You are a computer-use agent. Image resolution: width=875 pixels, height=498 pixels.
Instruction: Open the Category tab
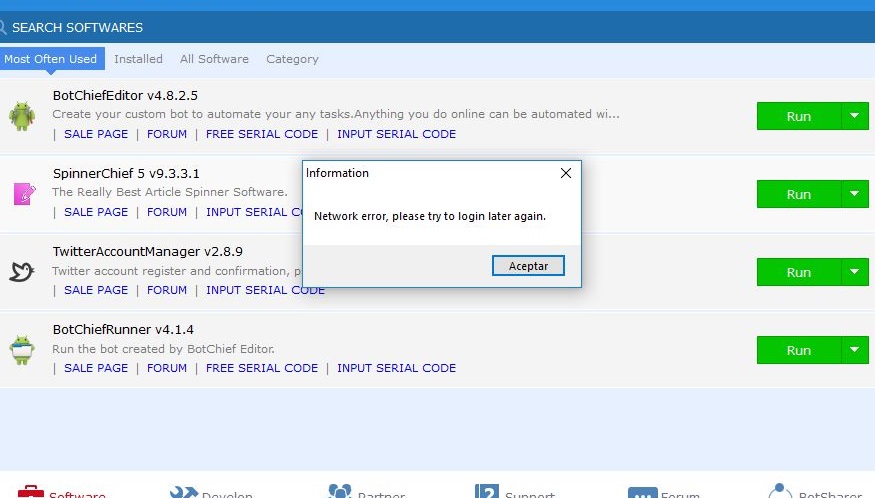pyautogui.click(x=292, y=59)
